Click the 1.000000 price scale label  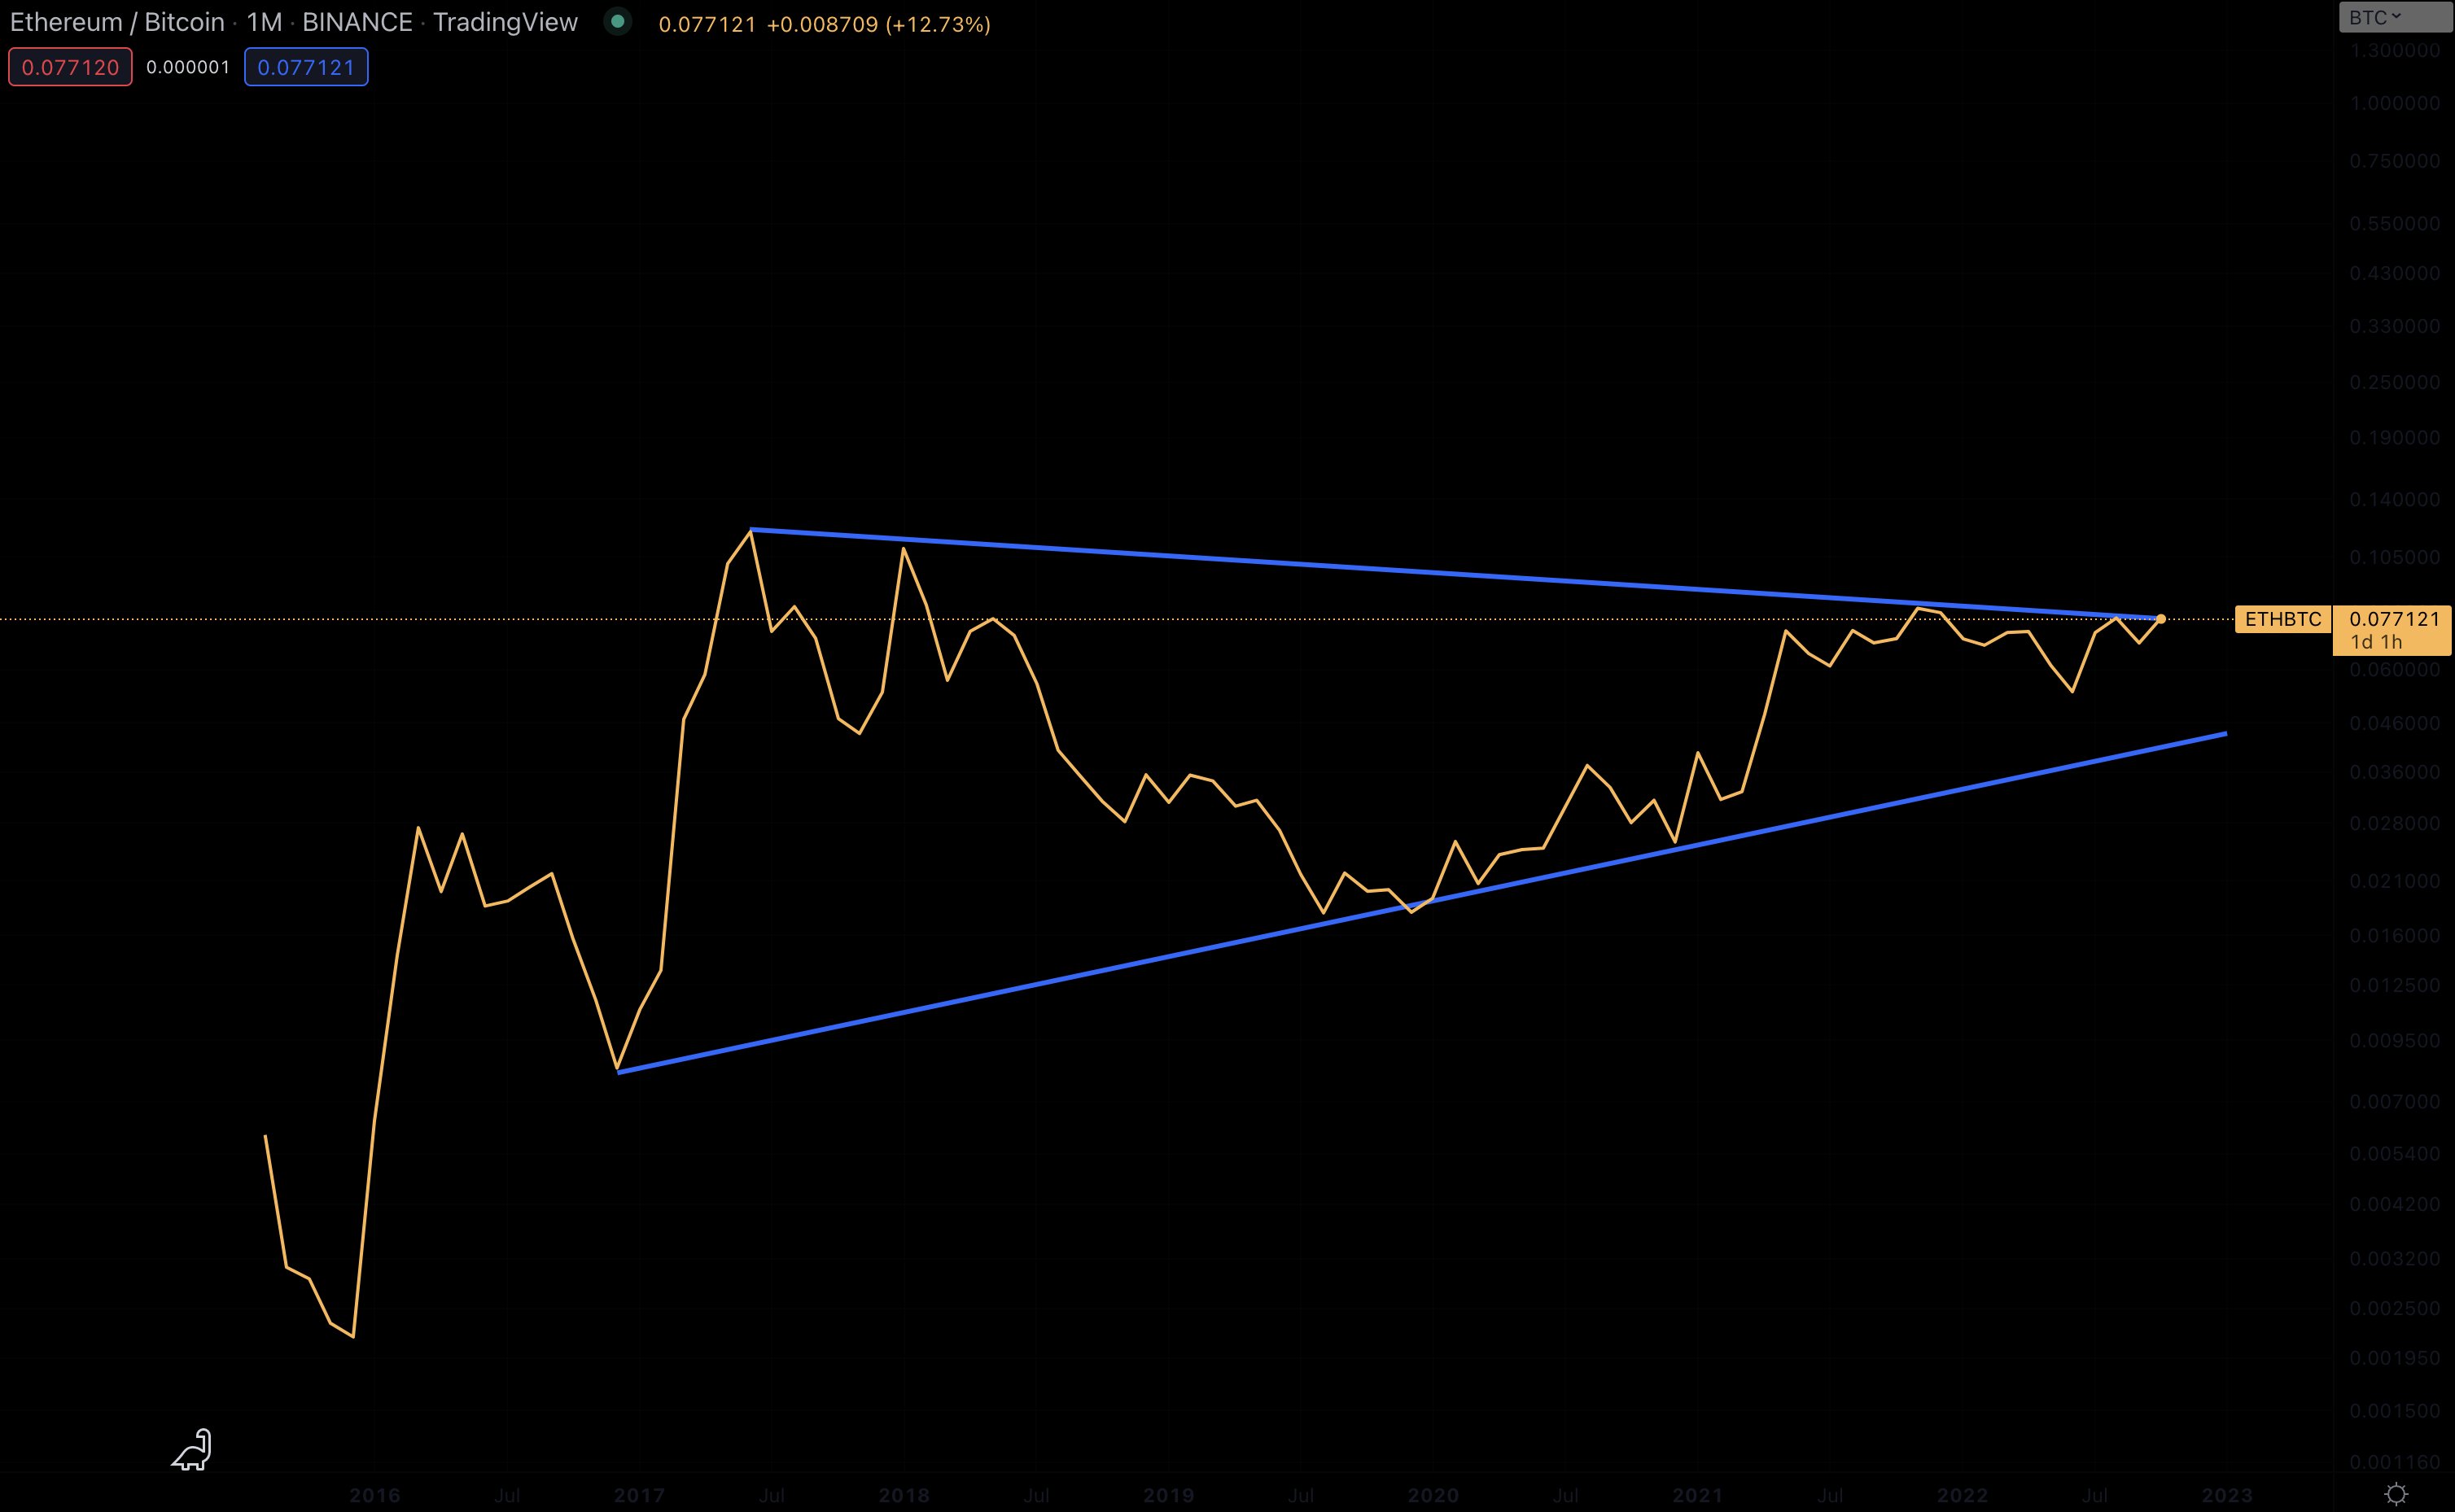coord(2394,103)
